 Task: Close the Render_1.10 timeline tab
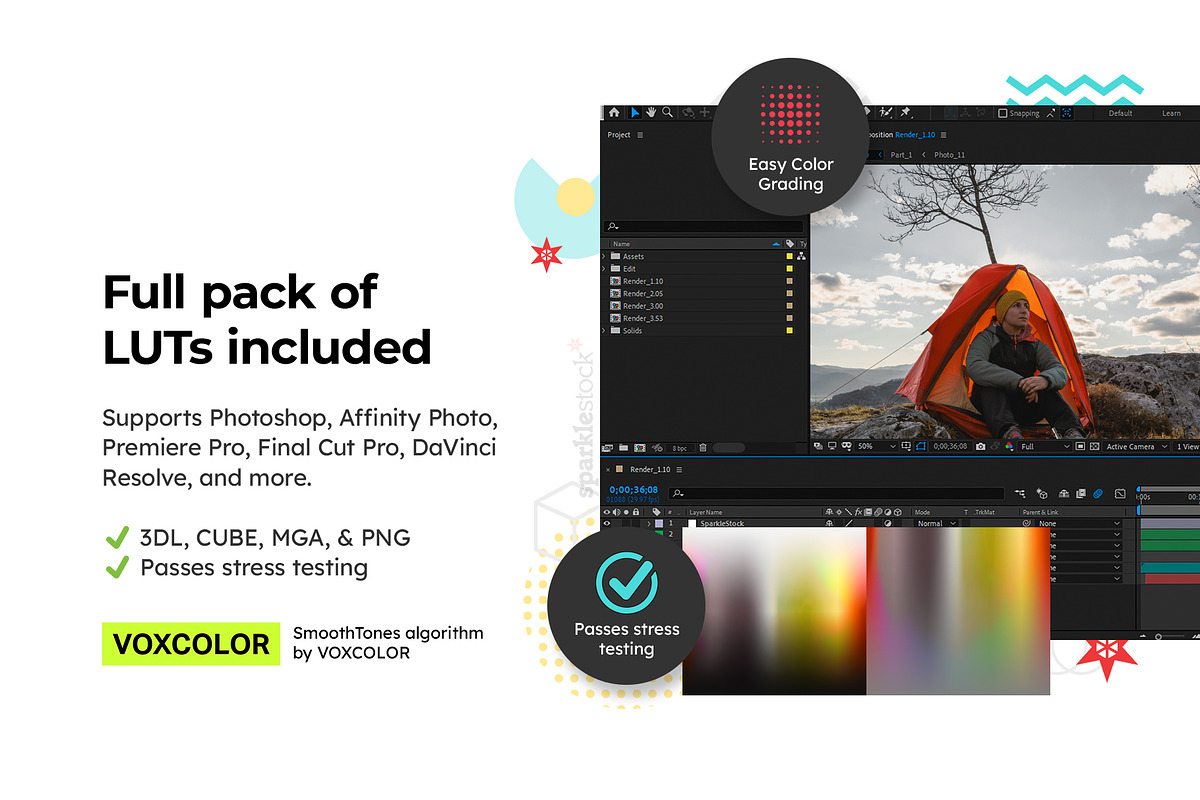(608, 469)
